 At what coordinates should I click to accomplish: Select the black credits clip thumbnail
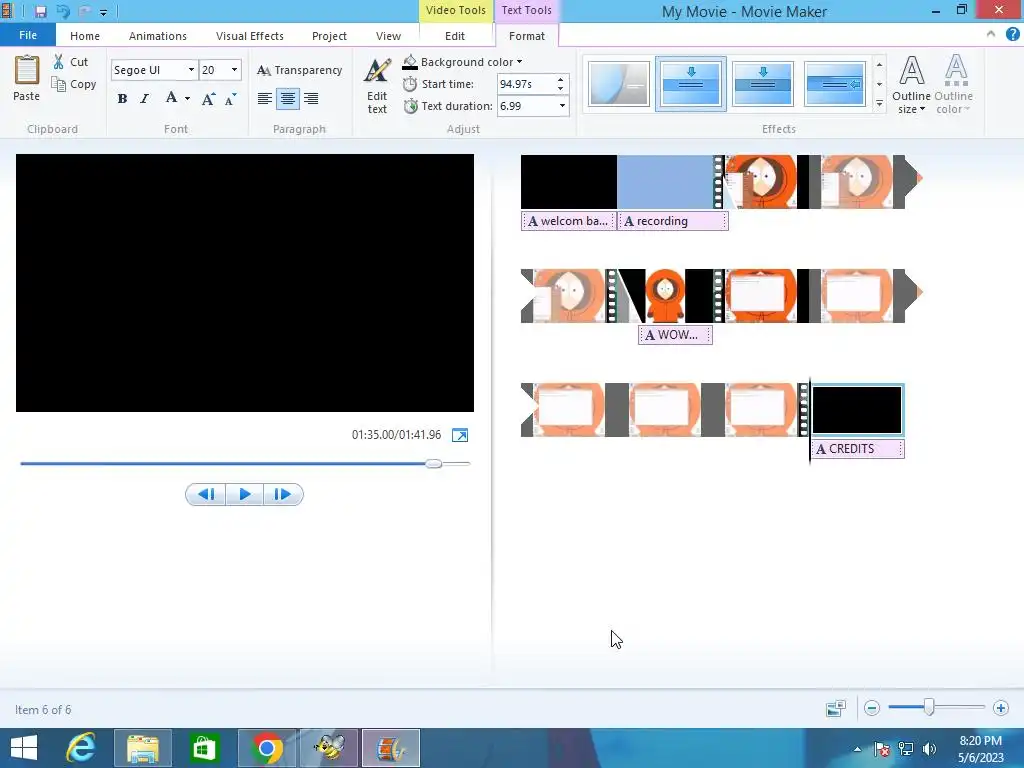click(x=857, y=409)
